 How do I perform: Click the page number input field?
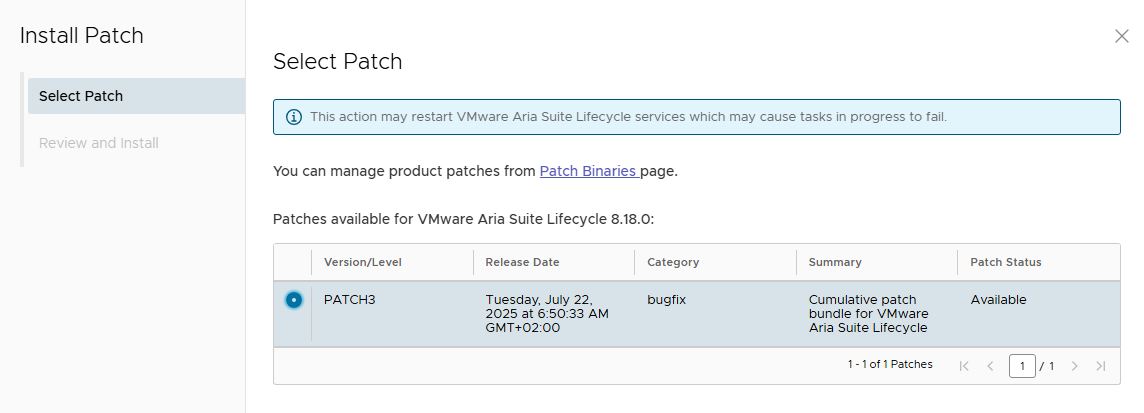pyautogui.click(x=1022, y=366)
